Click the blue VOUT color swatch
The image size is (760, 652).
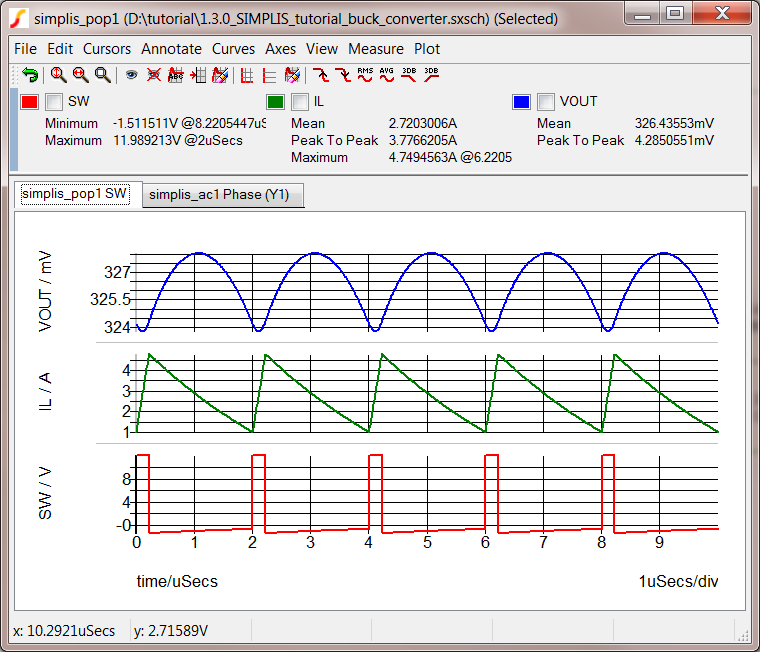521,102
